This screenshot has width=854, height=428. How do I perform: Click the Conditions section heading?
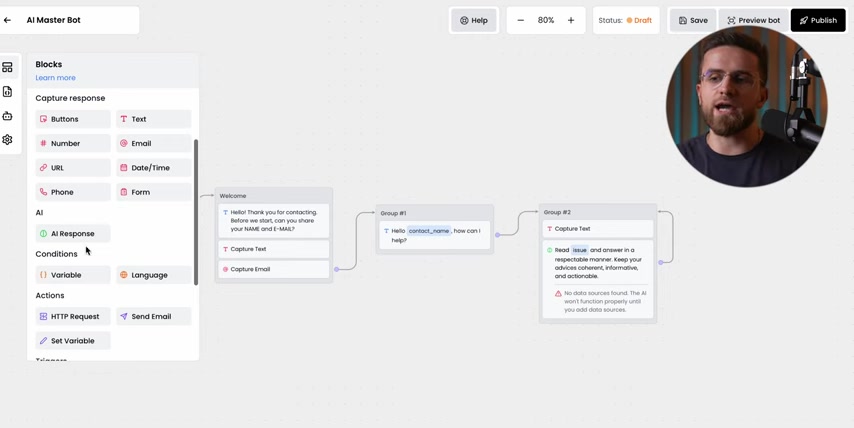coord(57,254)
